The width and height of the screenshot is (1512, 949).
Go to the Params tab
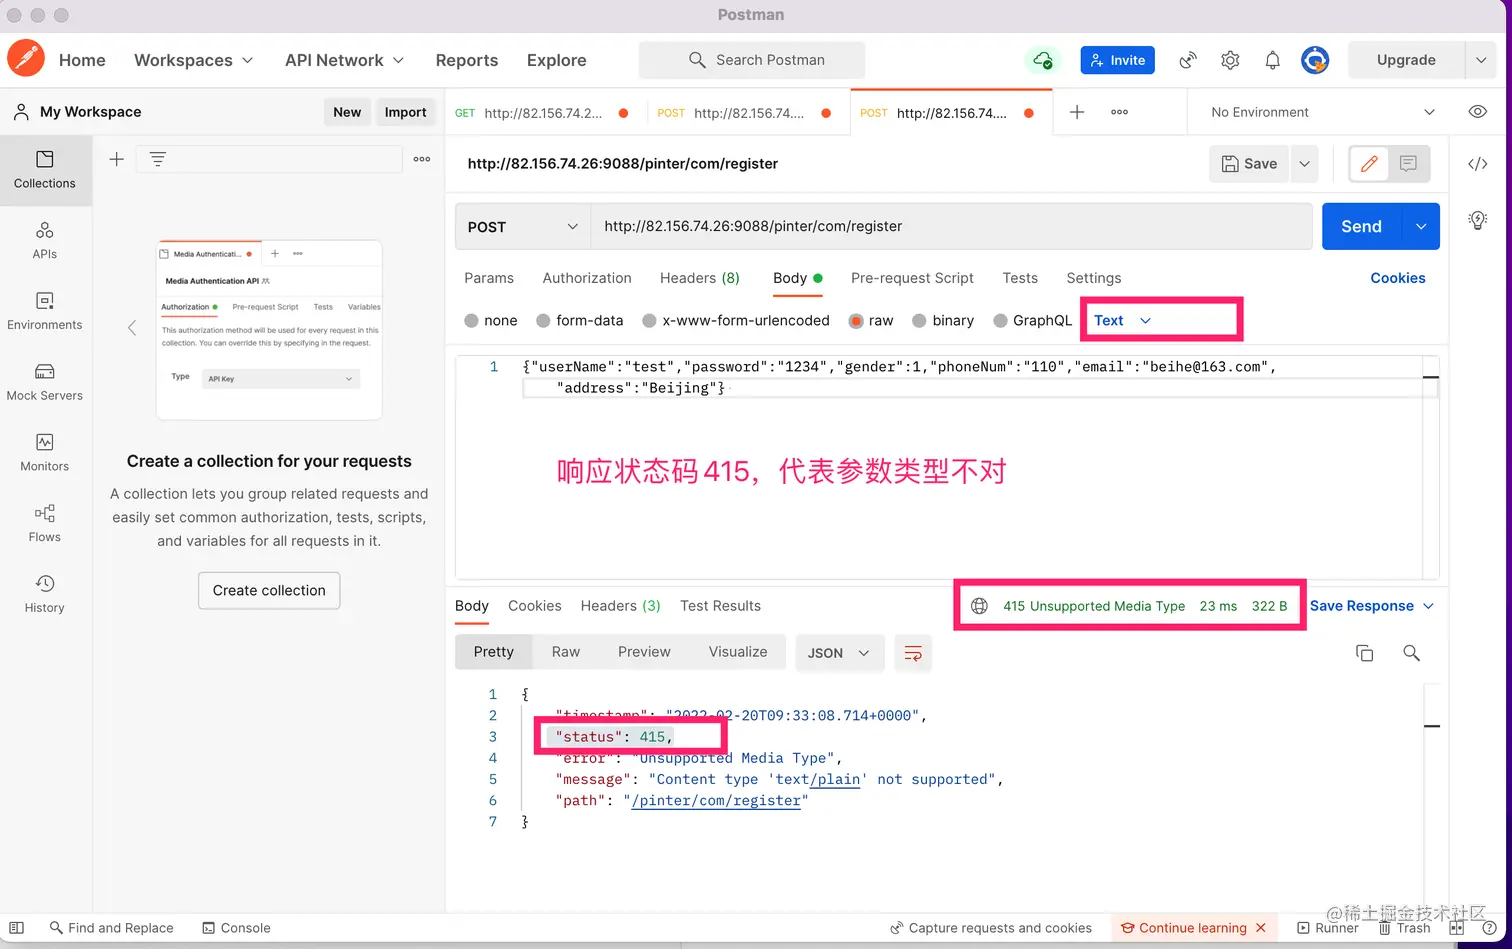click(x=489, y=278)
